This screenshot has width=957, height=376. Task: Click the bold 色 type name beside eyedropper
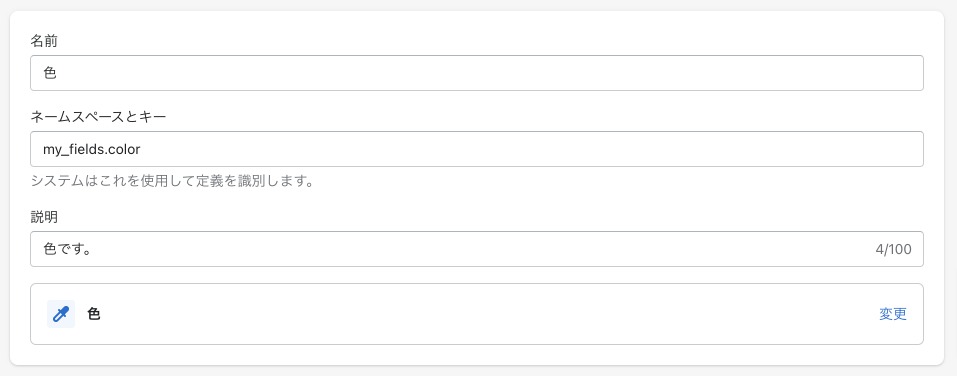pos(93,314)
